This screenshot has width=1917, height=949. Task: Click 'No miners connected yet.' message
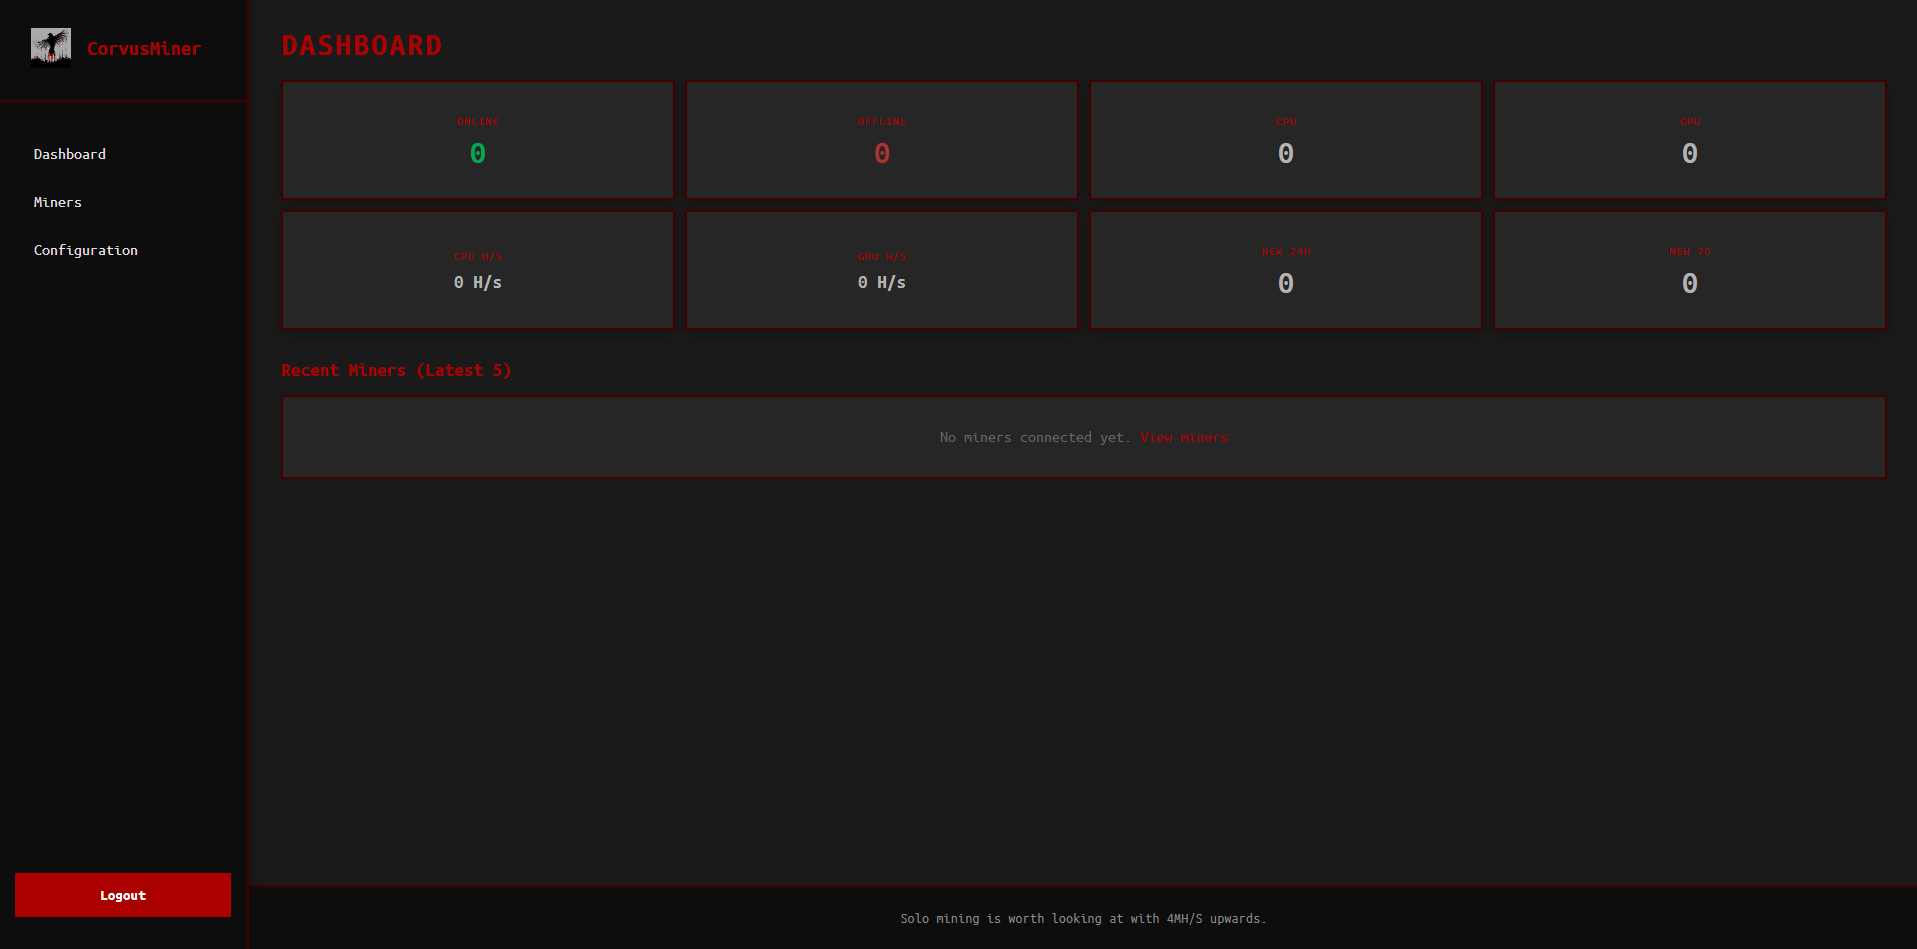coord(1035,437)
